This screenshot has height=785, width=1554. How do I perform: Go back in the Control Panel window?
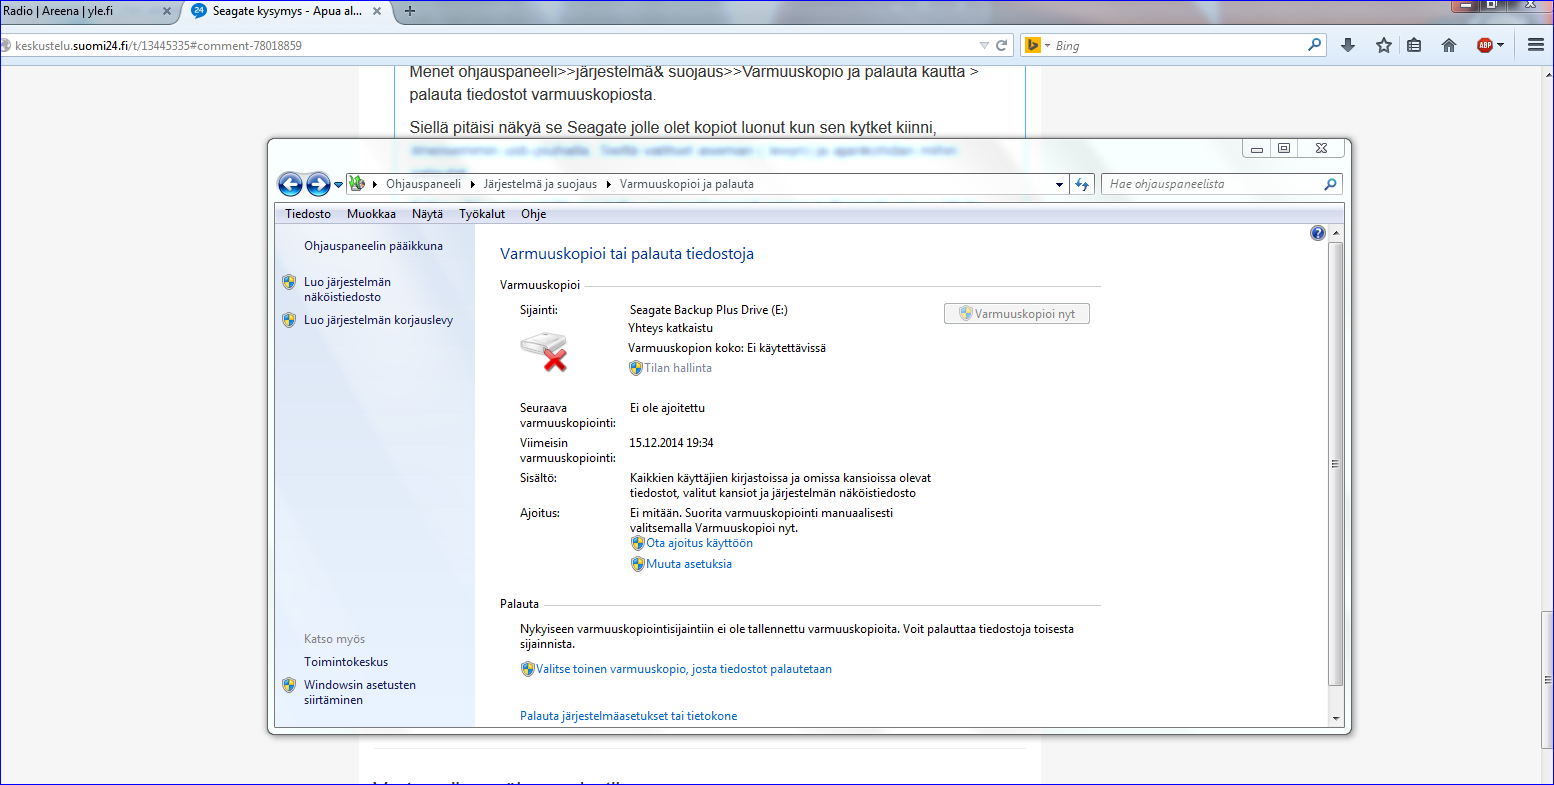click(290, 184)
